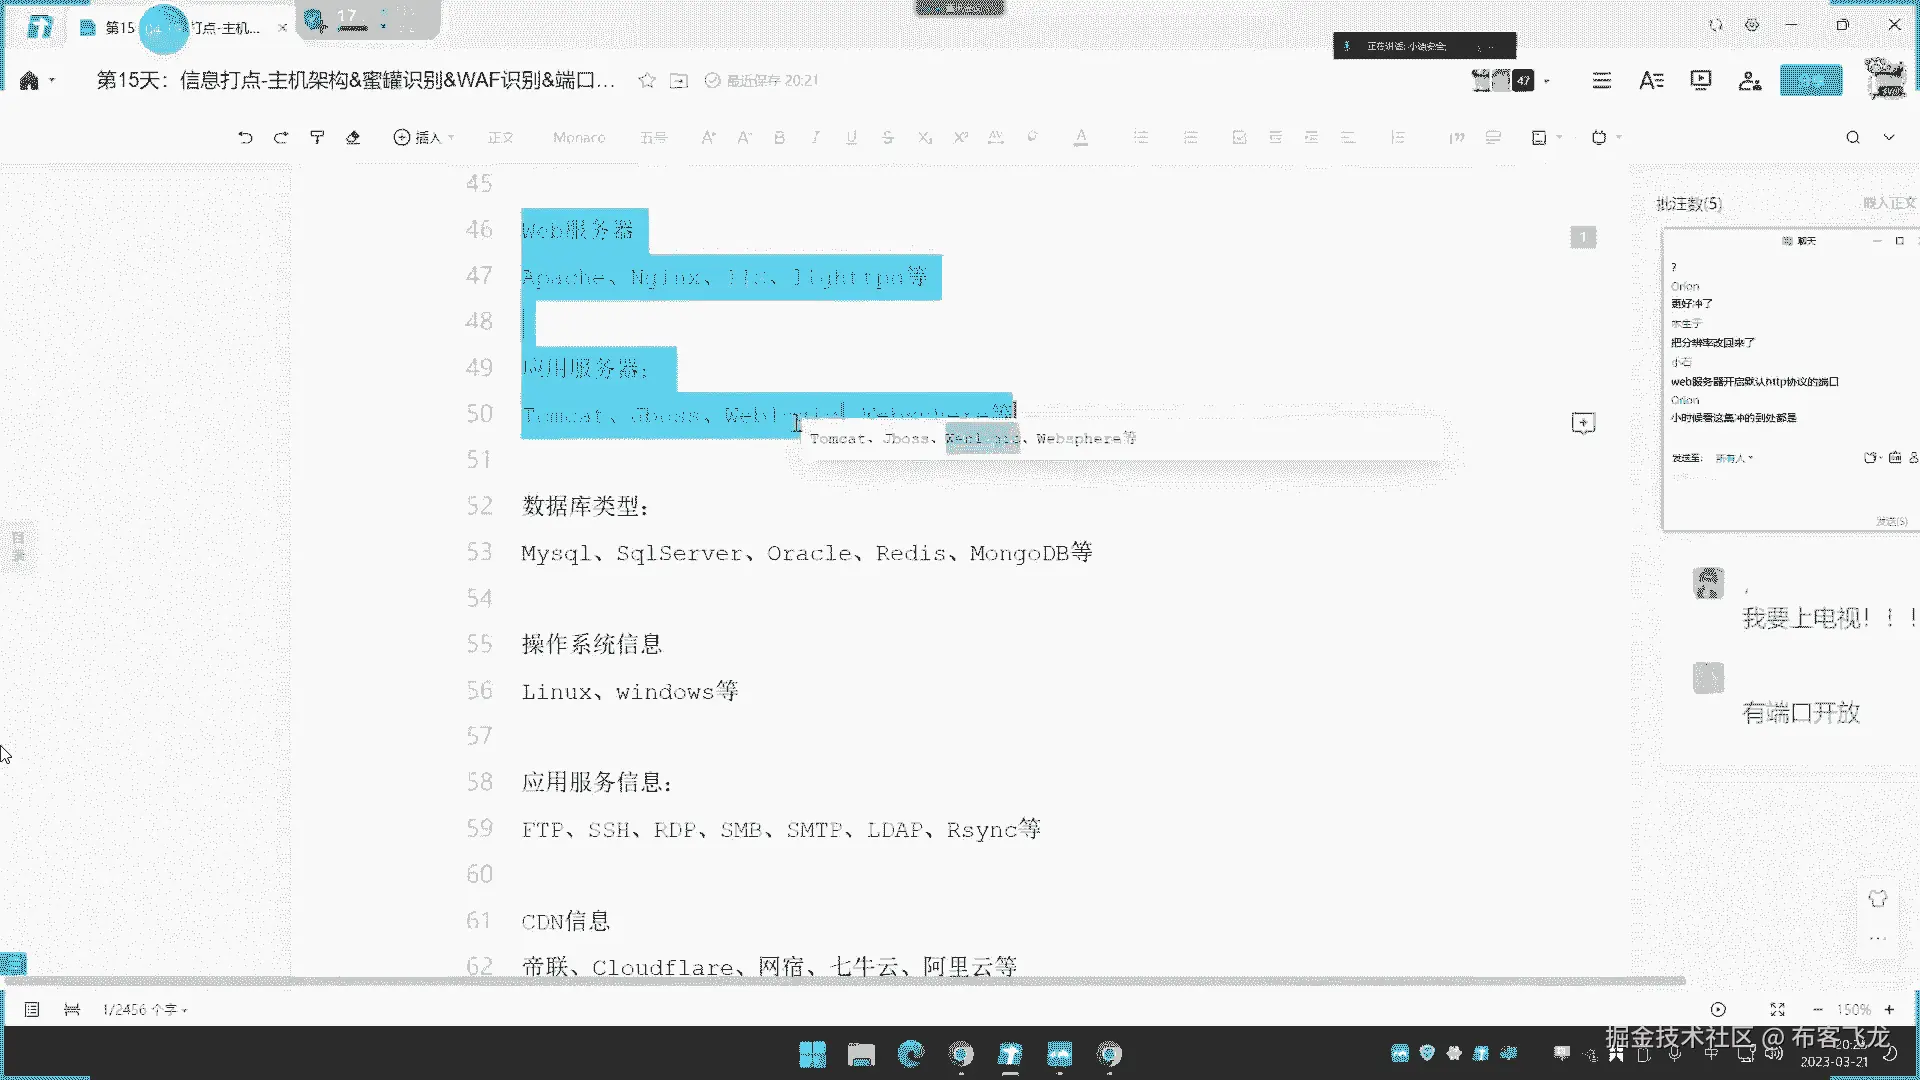Screen dimensions: 1920x1080
Task: Click the 嵌入正文 link
Action: click(1888, 203)
